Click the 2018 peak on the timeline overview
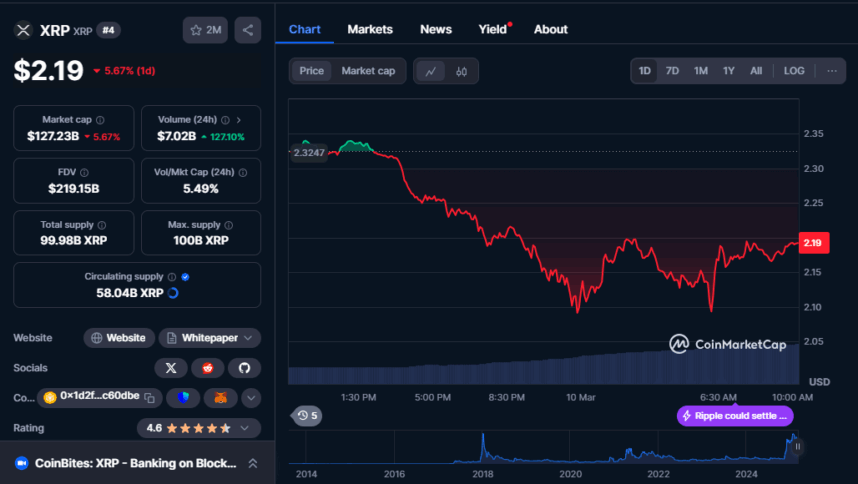Screen dimensions: 858x484 coord(483,436)
